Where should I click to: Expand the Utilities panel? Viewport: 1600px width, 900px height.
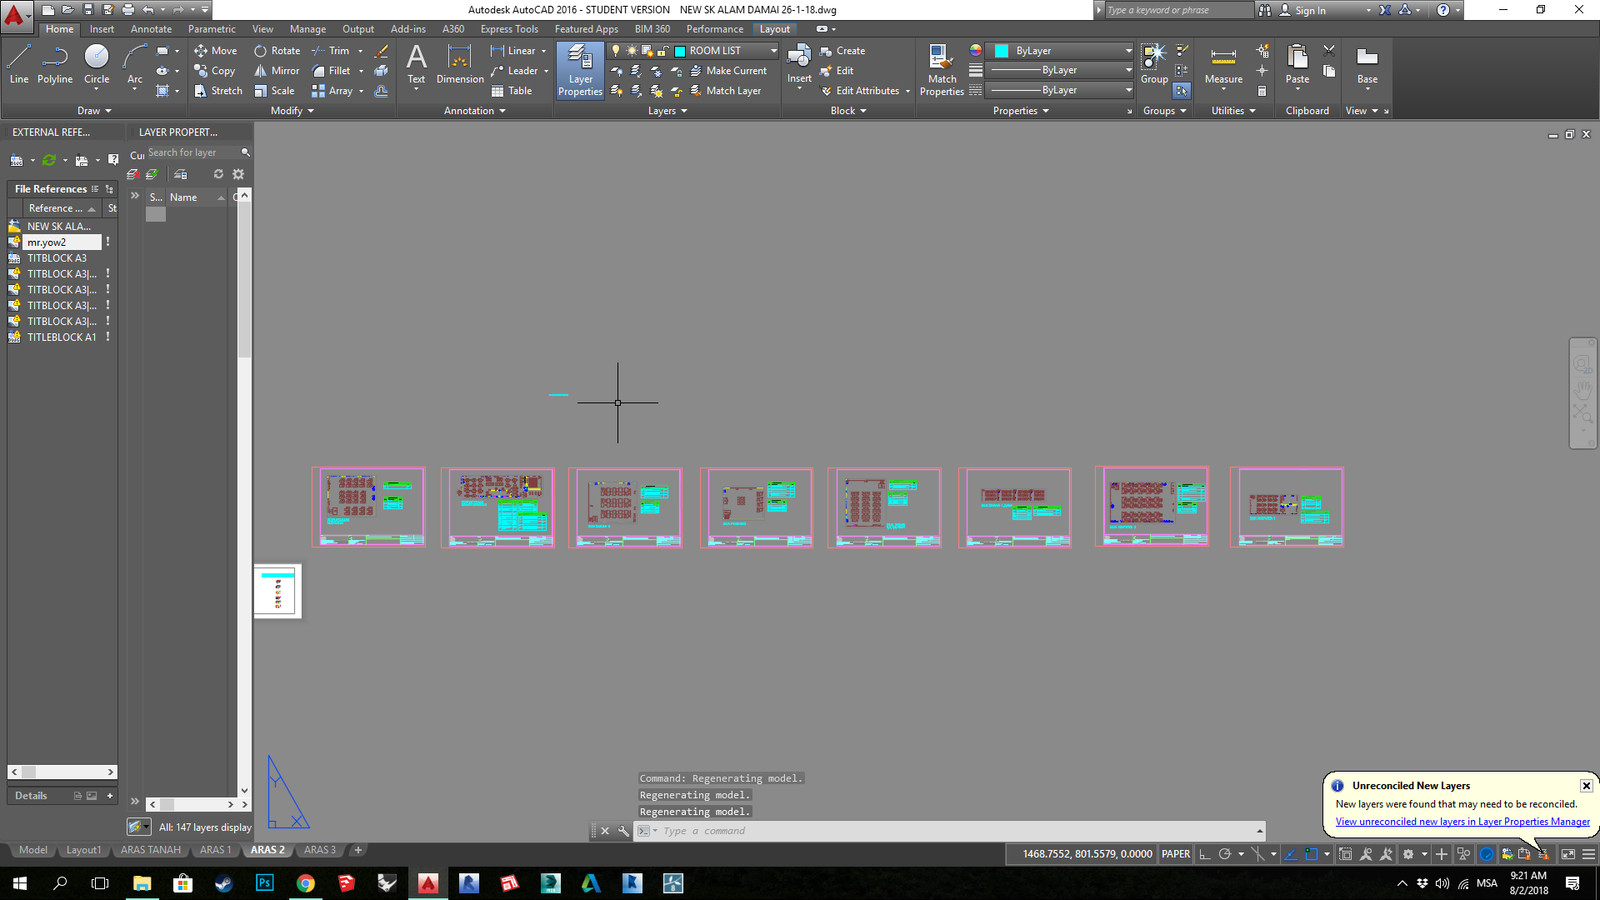click(1233, 111)
